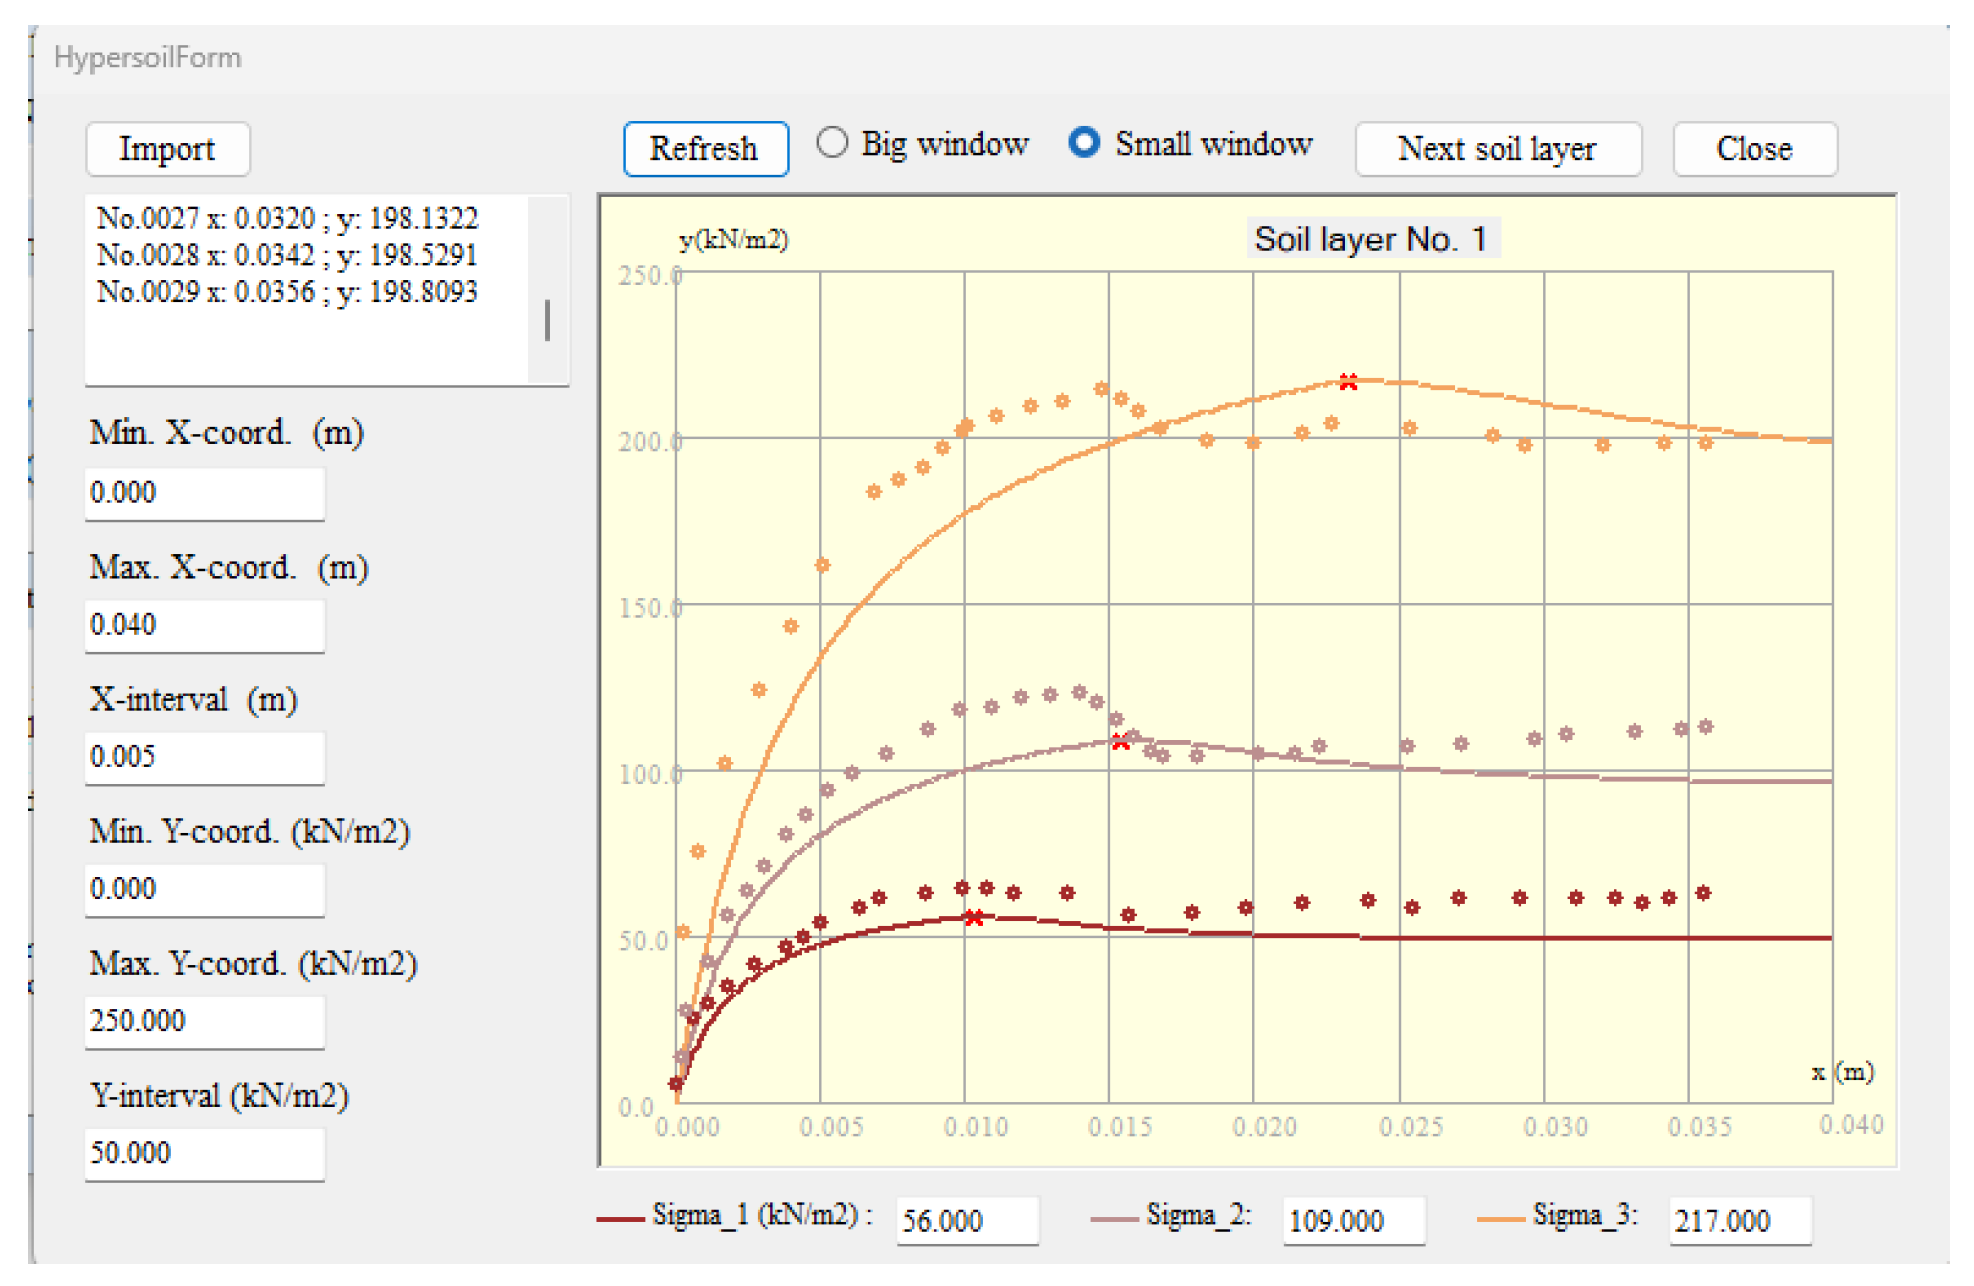Click the Import button
This screenshot has height=1286, width=1974.
[x=167, y=149]
